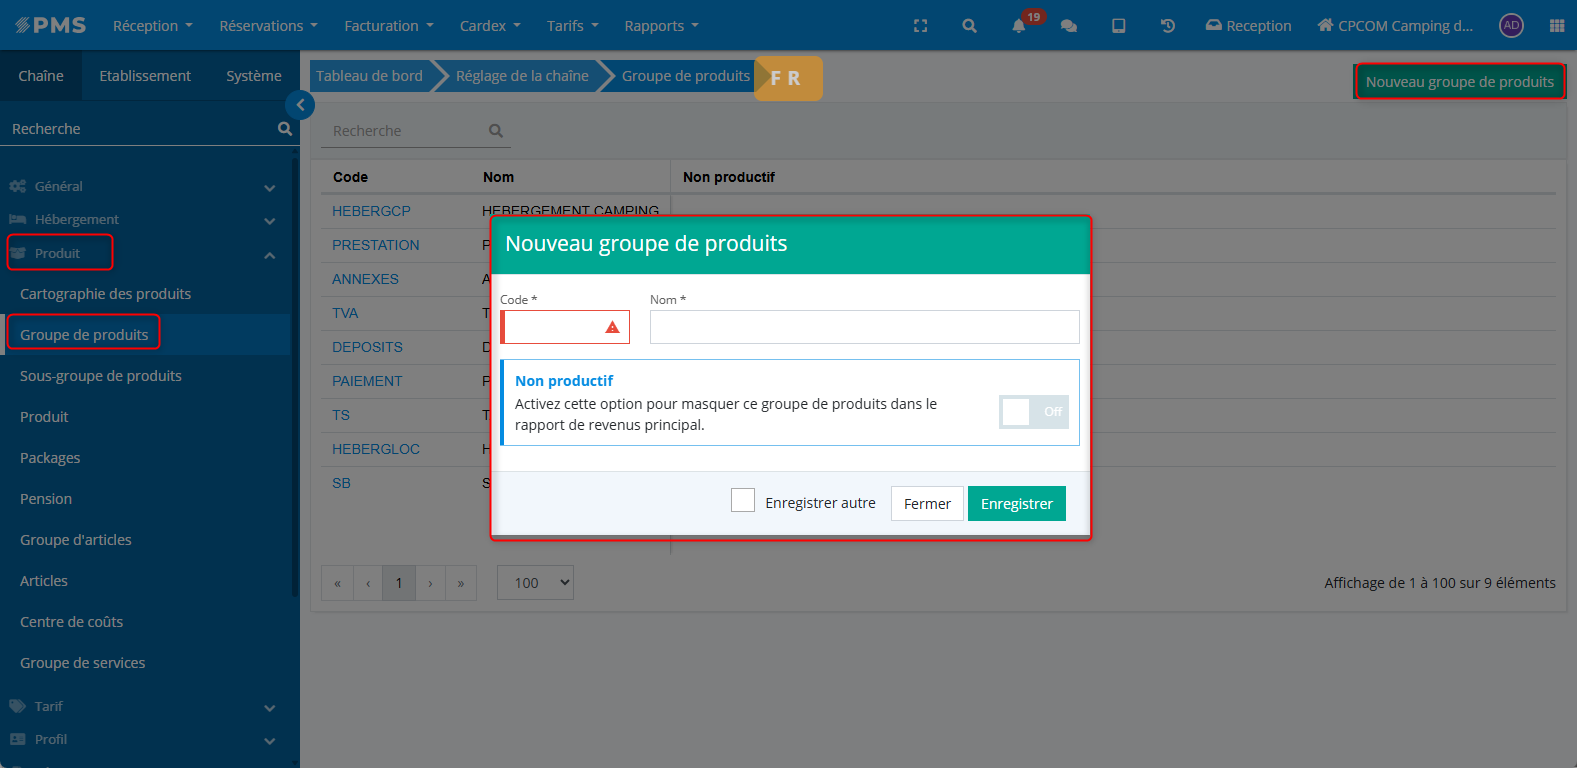Open notifications bell with 19 badge

click(1019, 26)
